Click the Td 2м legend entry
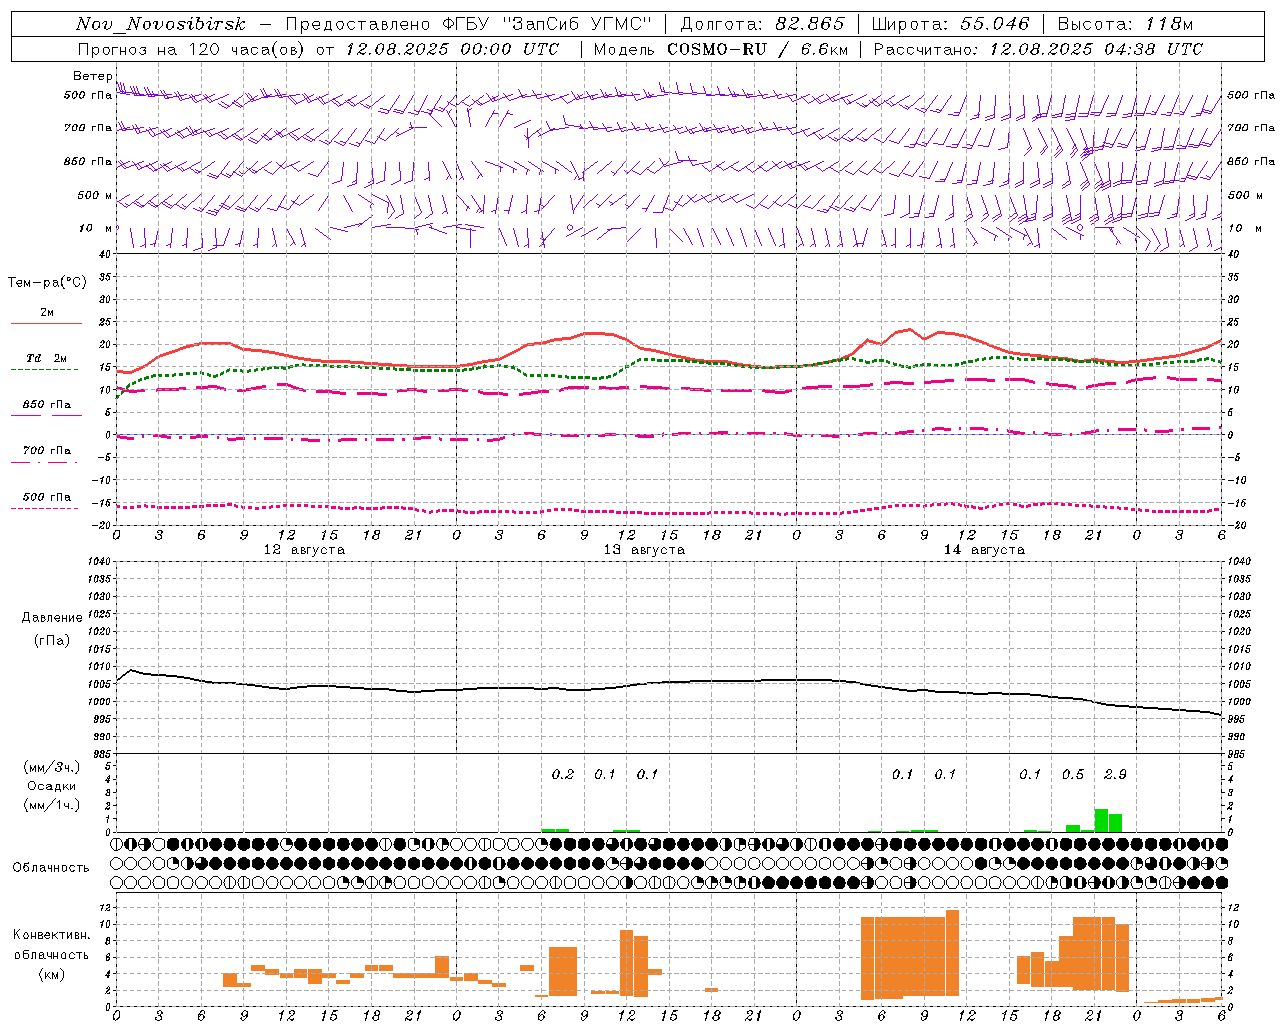This screenshot has height=1024, width=1280. click(46, 358)
